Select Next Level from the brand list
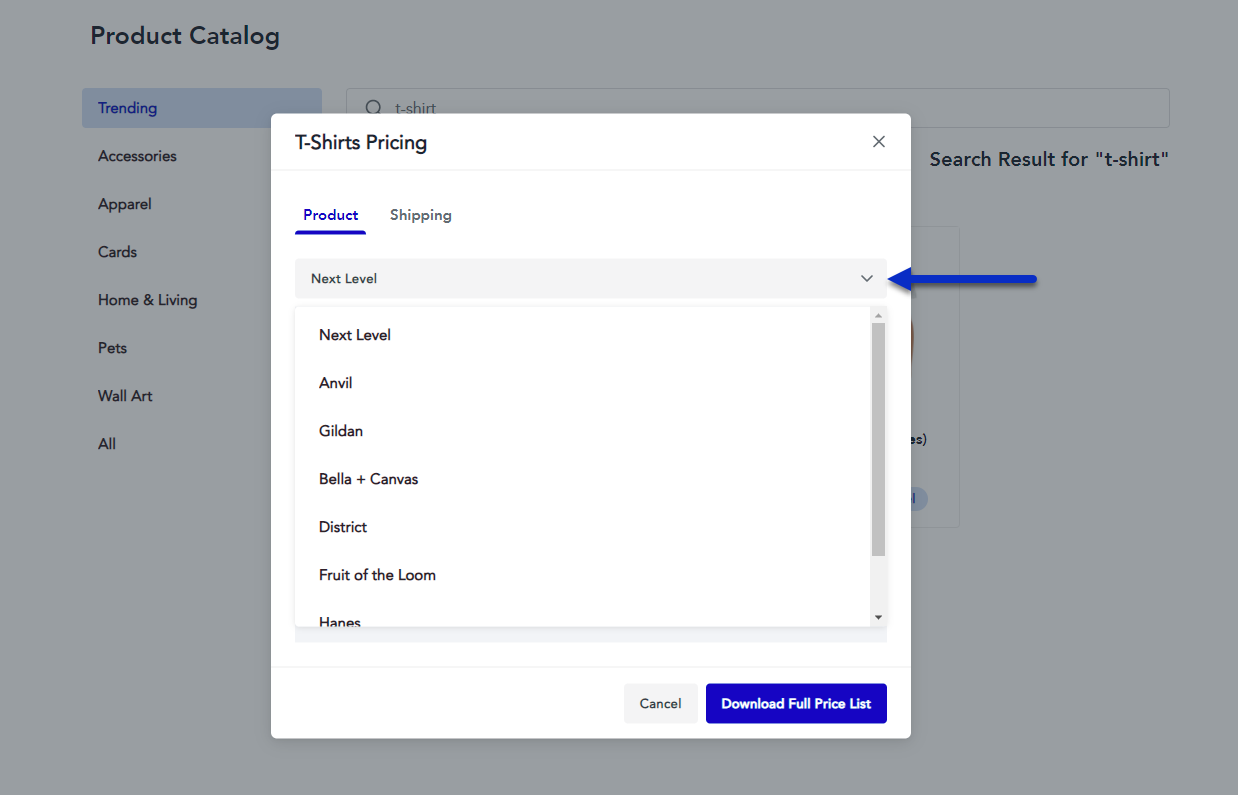The width and height of the screenshot is (1238, 795). [355, 335]
